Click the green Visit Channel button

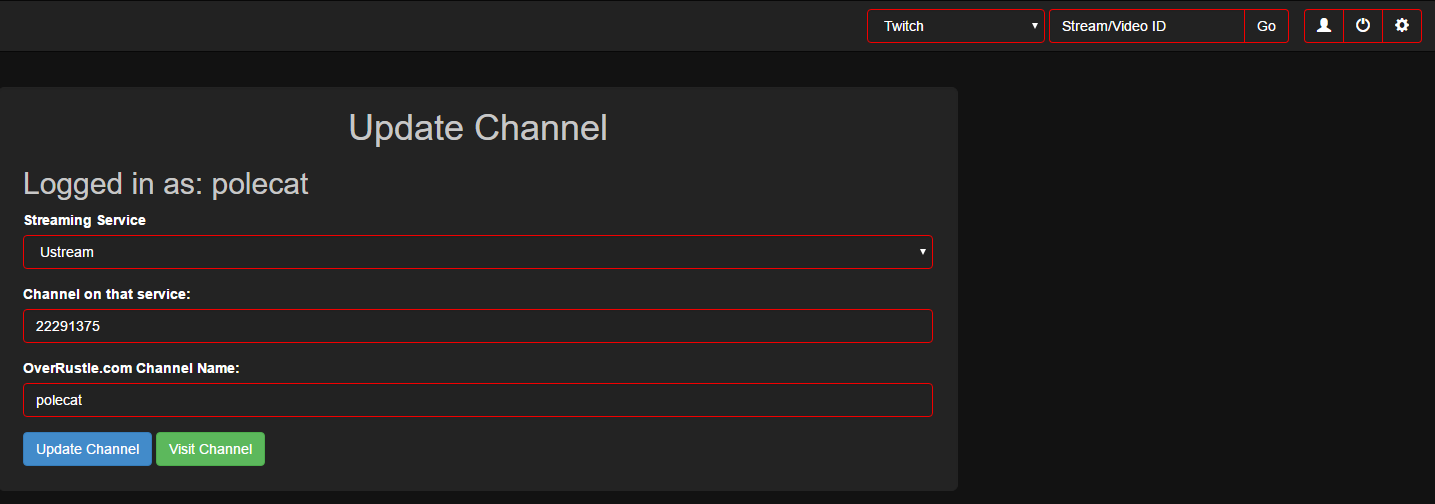click(x=211, y=449)
